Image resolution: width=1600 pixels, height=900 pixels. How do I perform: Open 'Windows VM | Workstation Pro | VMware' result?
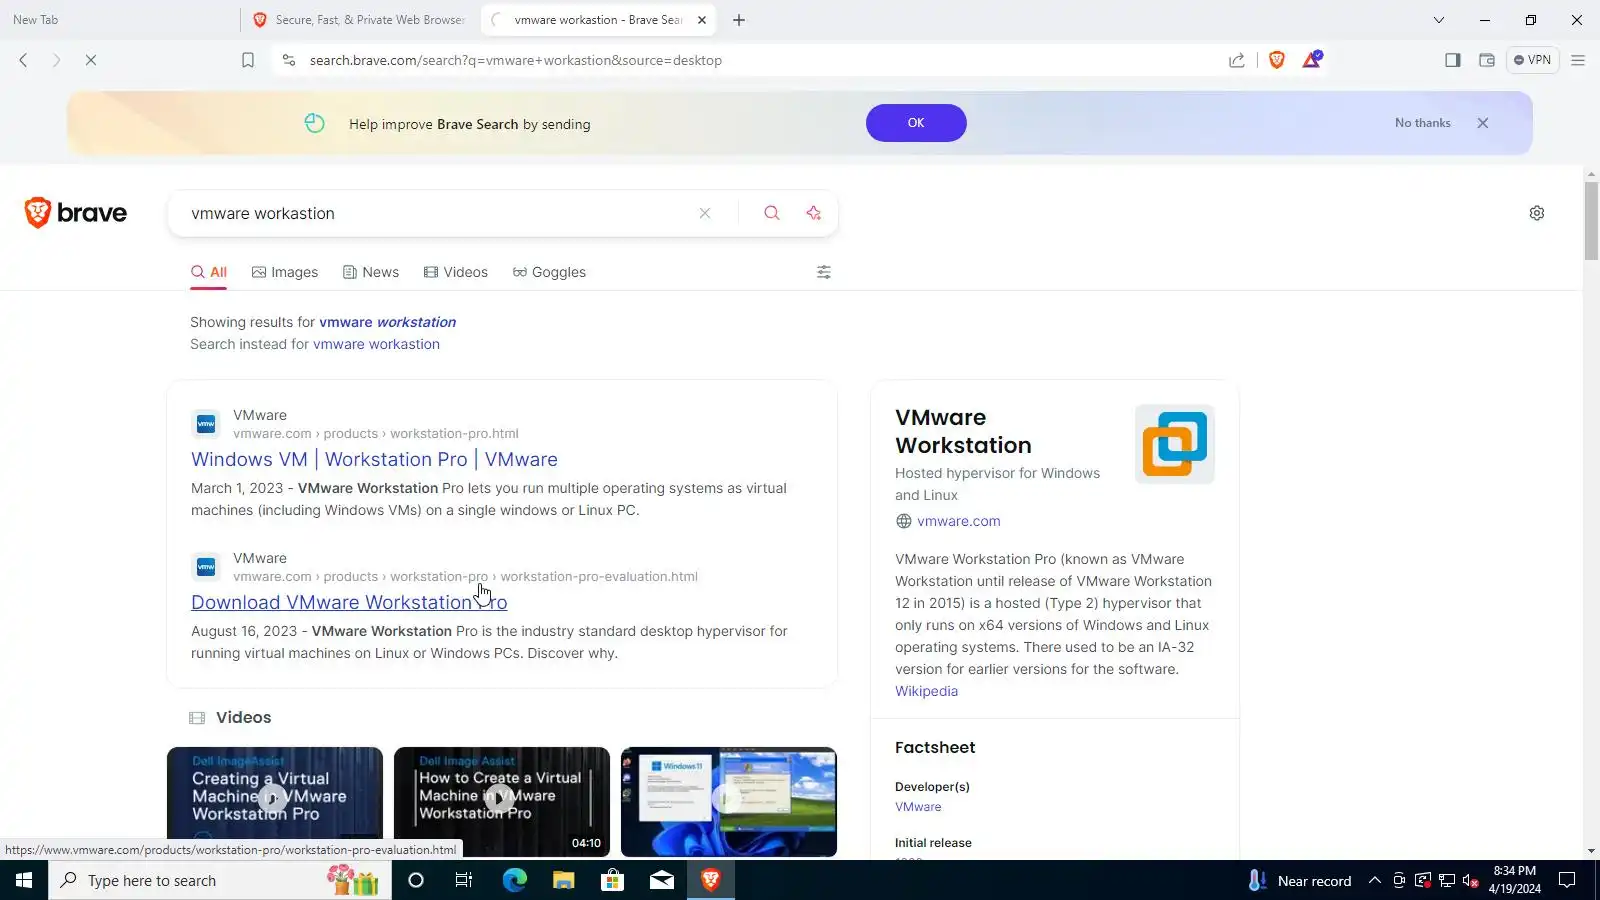374,459
